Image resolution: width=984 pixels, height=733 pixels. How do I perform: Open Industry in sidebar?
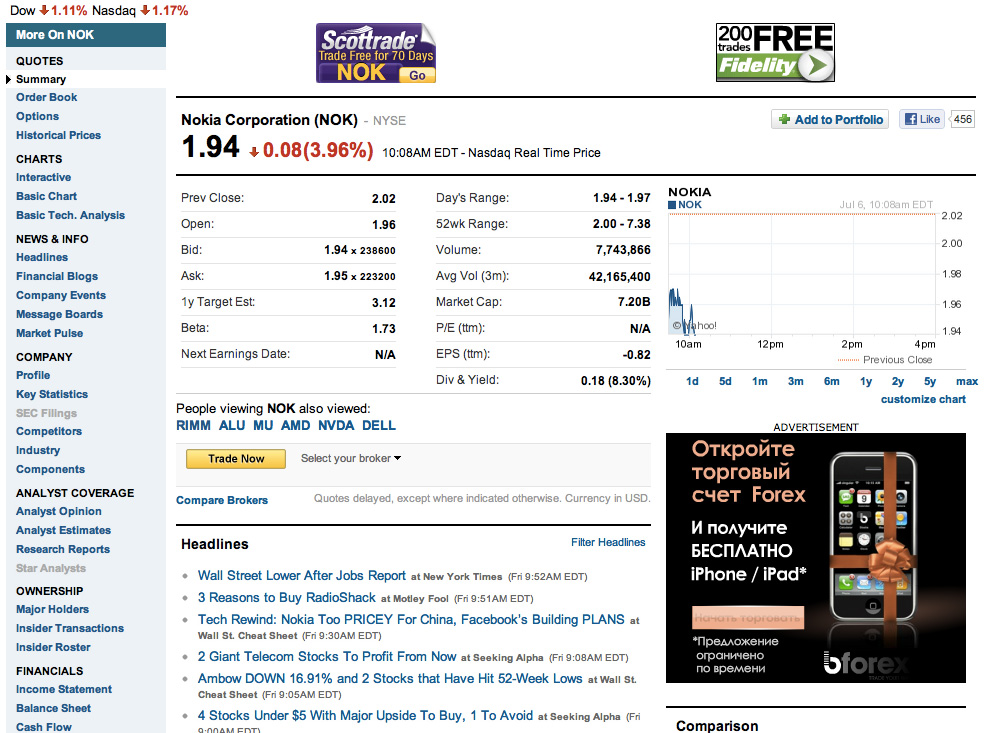(x=38, y=450)
